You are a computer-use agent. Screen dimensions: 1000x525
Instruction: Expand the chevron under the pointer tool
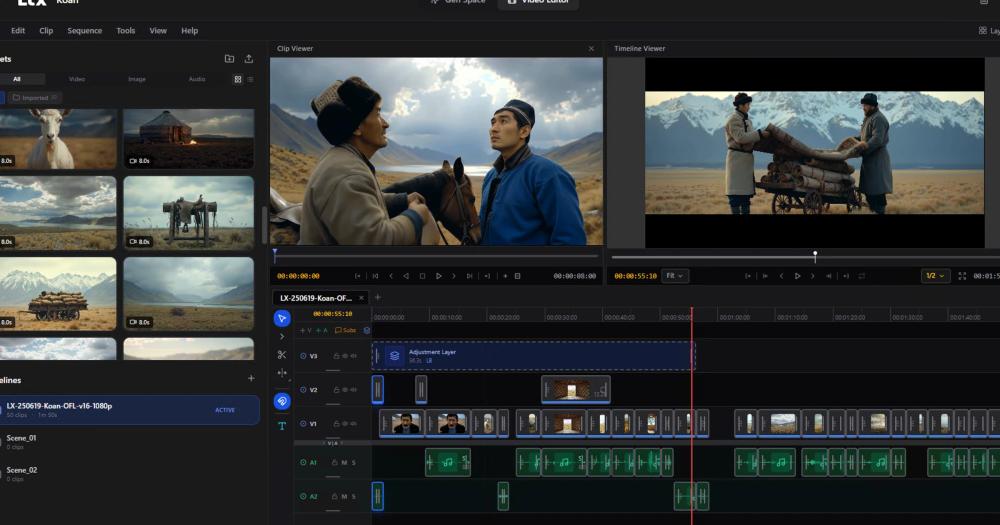[282, 336]
